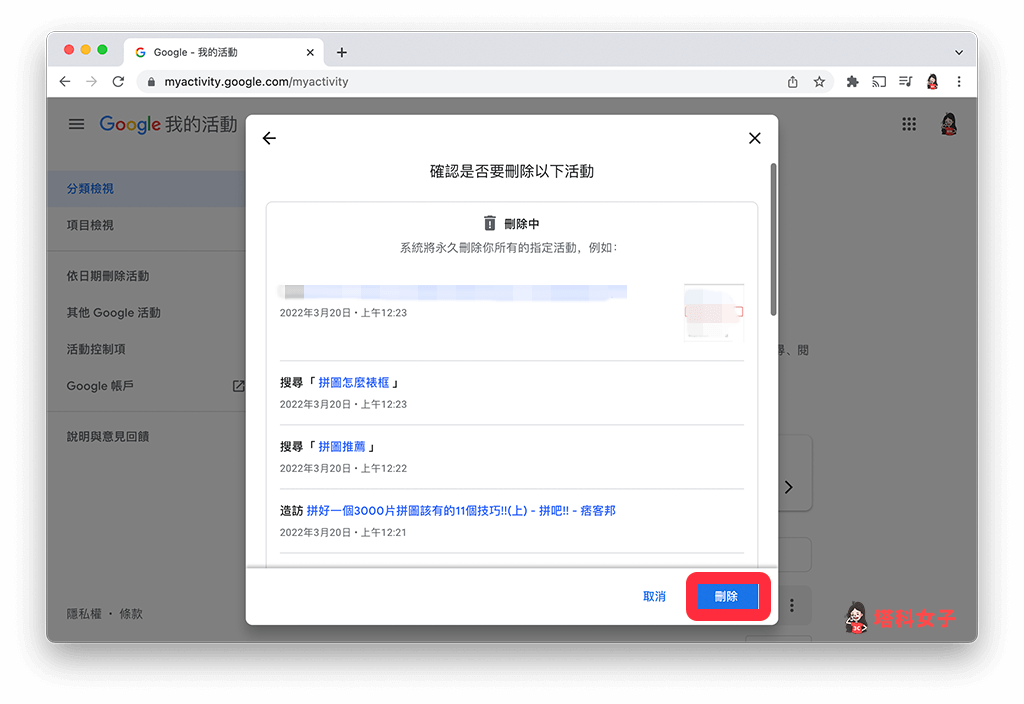Click the 條款 footer link
Image resolution: width=1024 pixels, height=704 pixels.
coord(131,614)
